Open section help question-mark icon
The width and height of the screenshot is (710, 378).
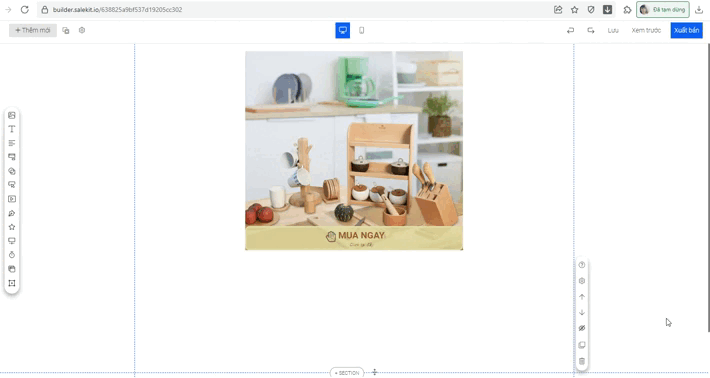pos(582,265)
